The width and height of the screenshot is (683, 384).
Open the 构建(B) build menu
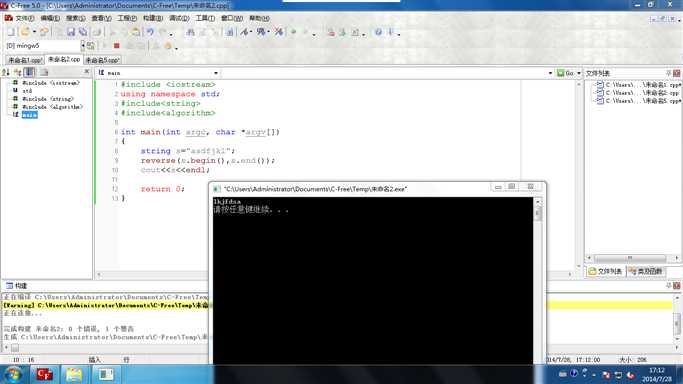pyautogui.click(x=153, y=18)
